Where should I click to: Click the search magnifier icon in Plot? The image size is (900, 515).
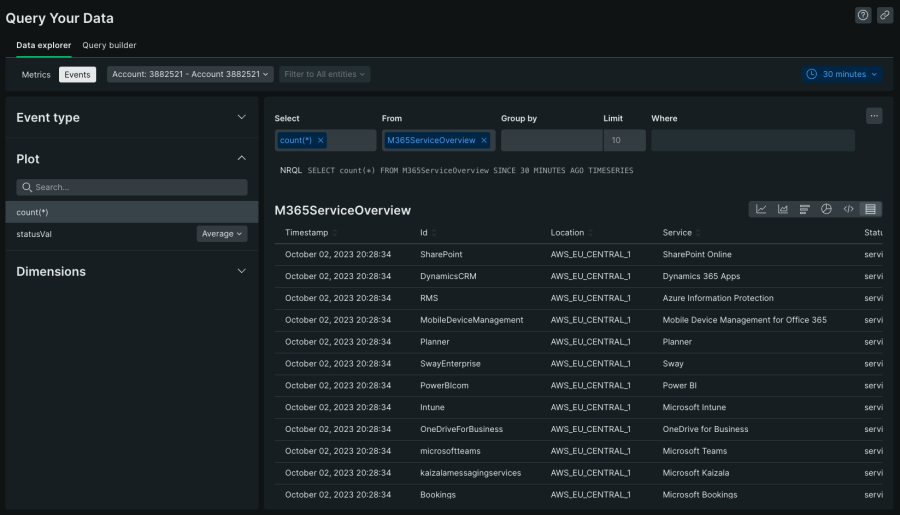(x=27, y=187)
